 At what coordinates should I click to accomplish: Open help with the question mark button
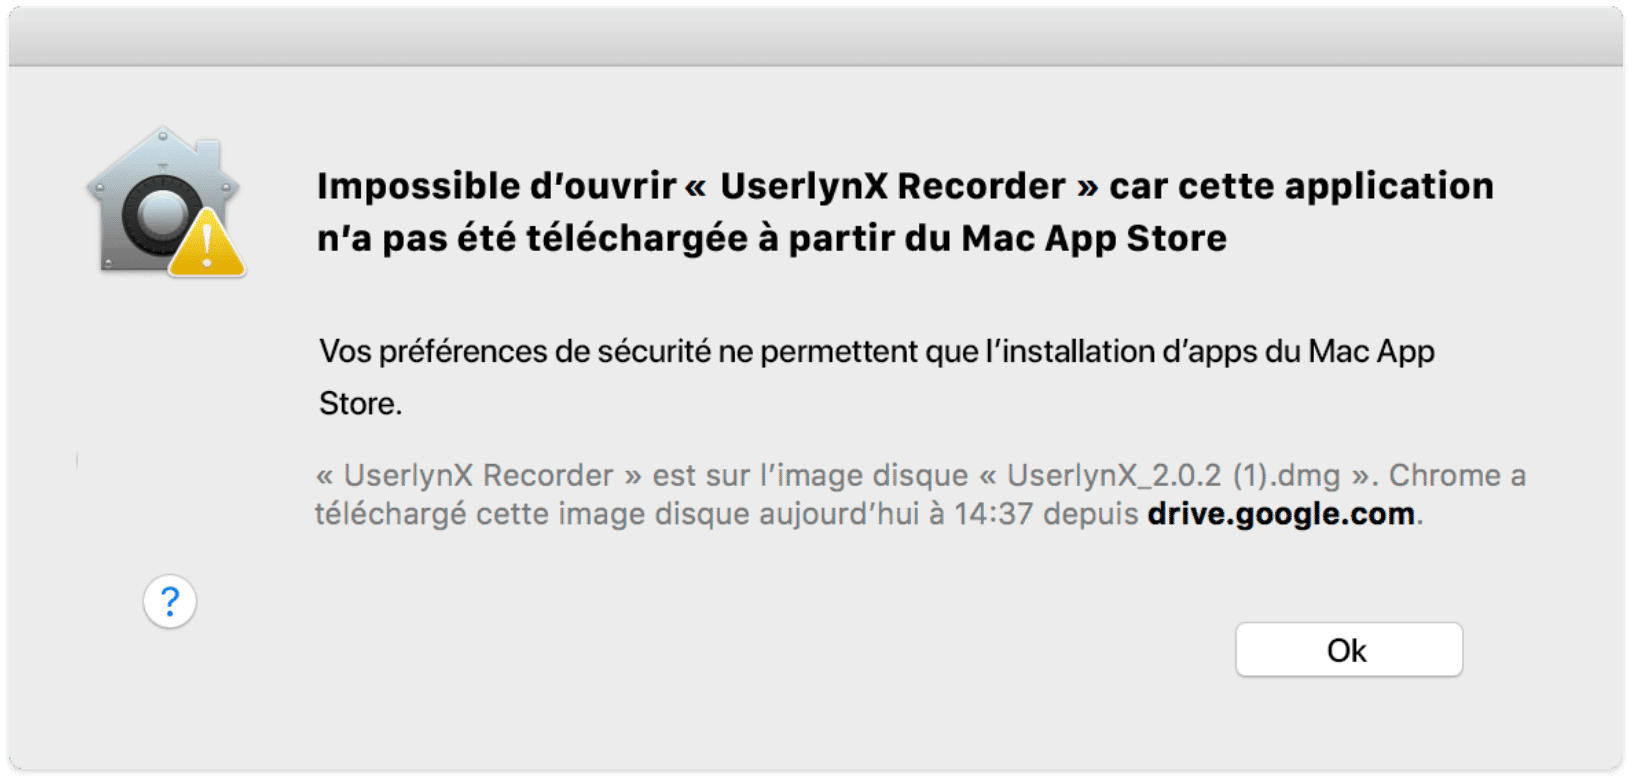(x=170, y=601)
